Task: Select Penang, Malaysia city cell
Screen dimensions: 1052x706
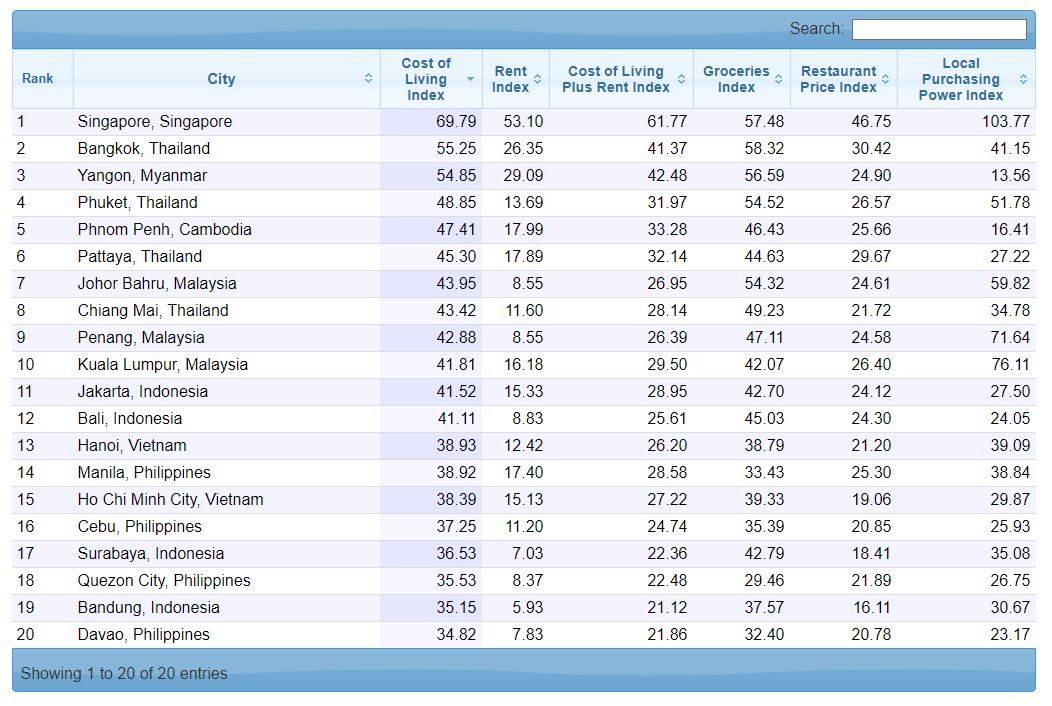Action: pos(227,338)
